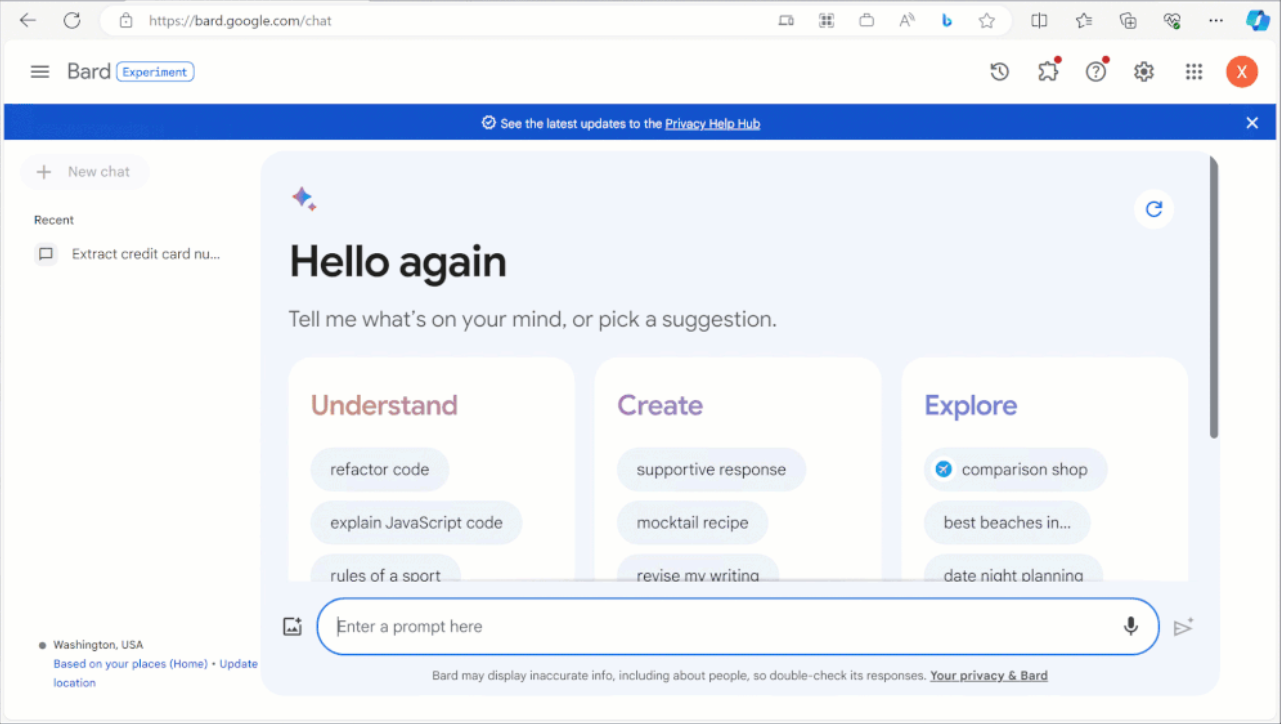Go back with the browser back arrow
1281x724 pixels.
coord(28,20)
